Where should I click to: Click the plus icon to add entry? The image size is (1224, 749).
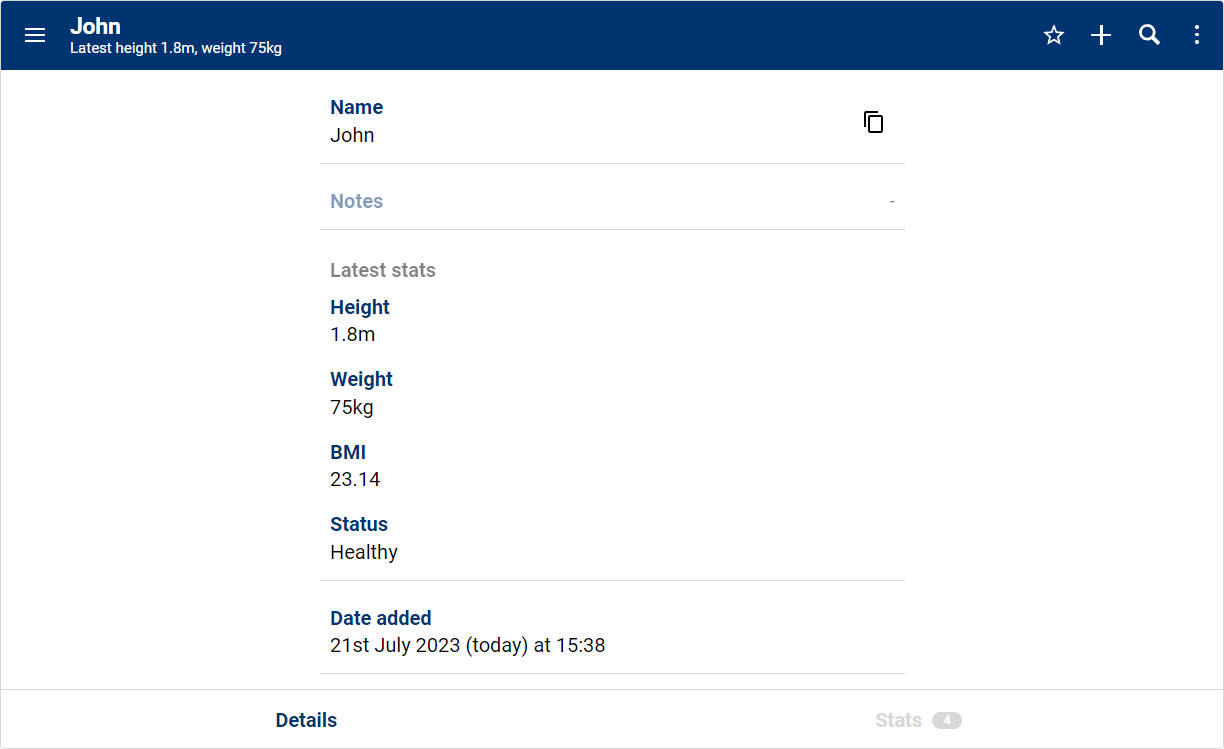point(1101,35)
